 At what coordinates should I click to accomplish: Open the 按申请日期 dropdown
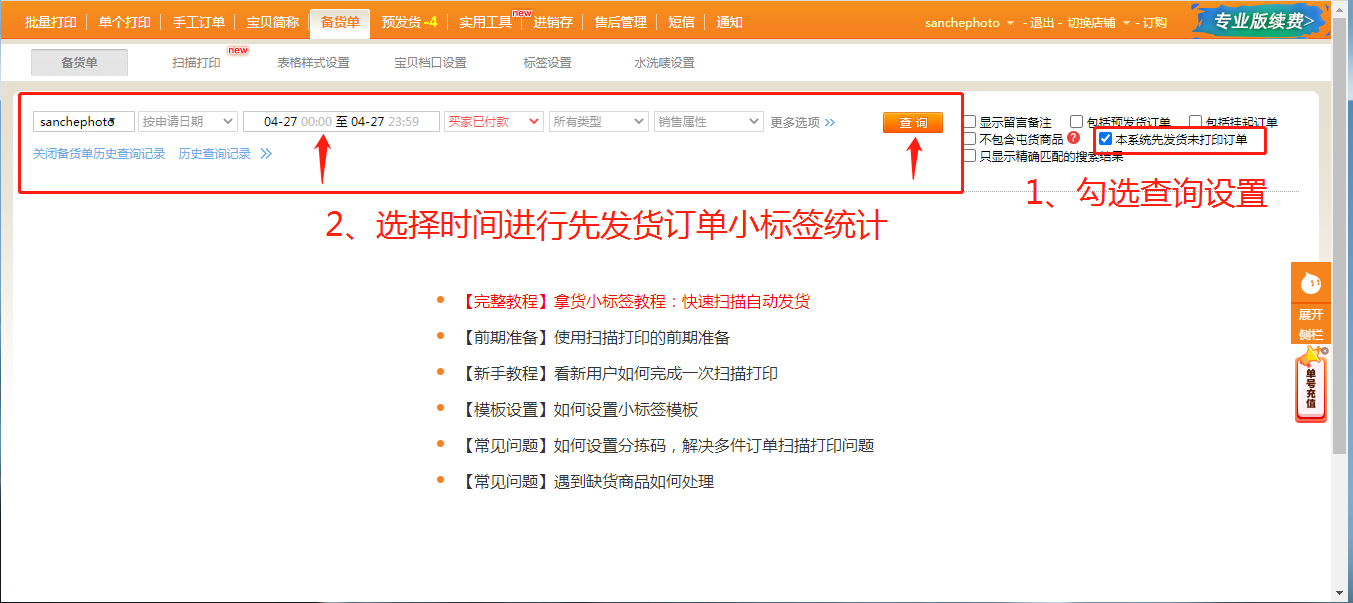187,121
